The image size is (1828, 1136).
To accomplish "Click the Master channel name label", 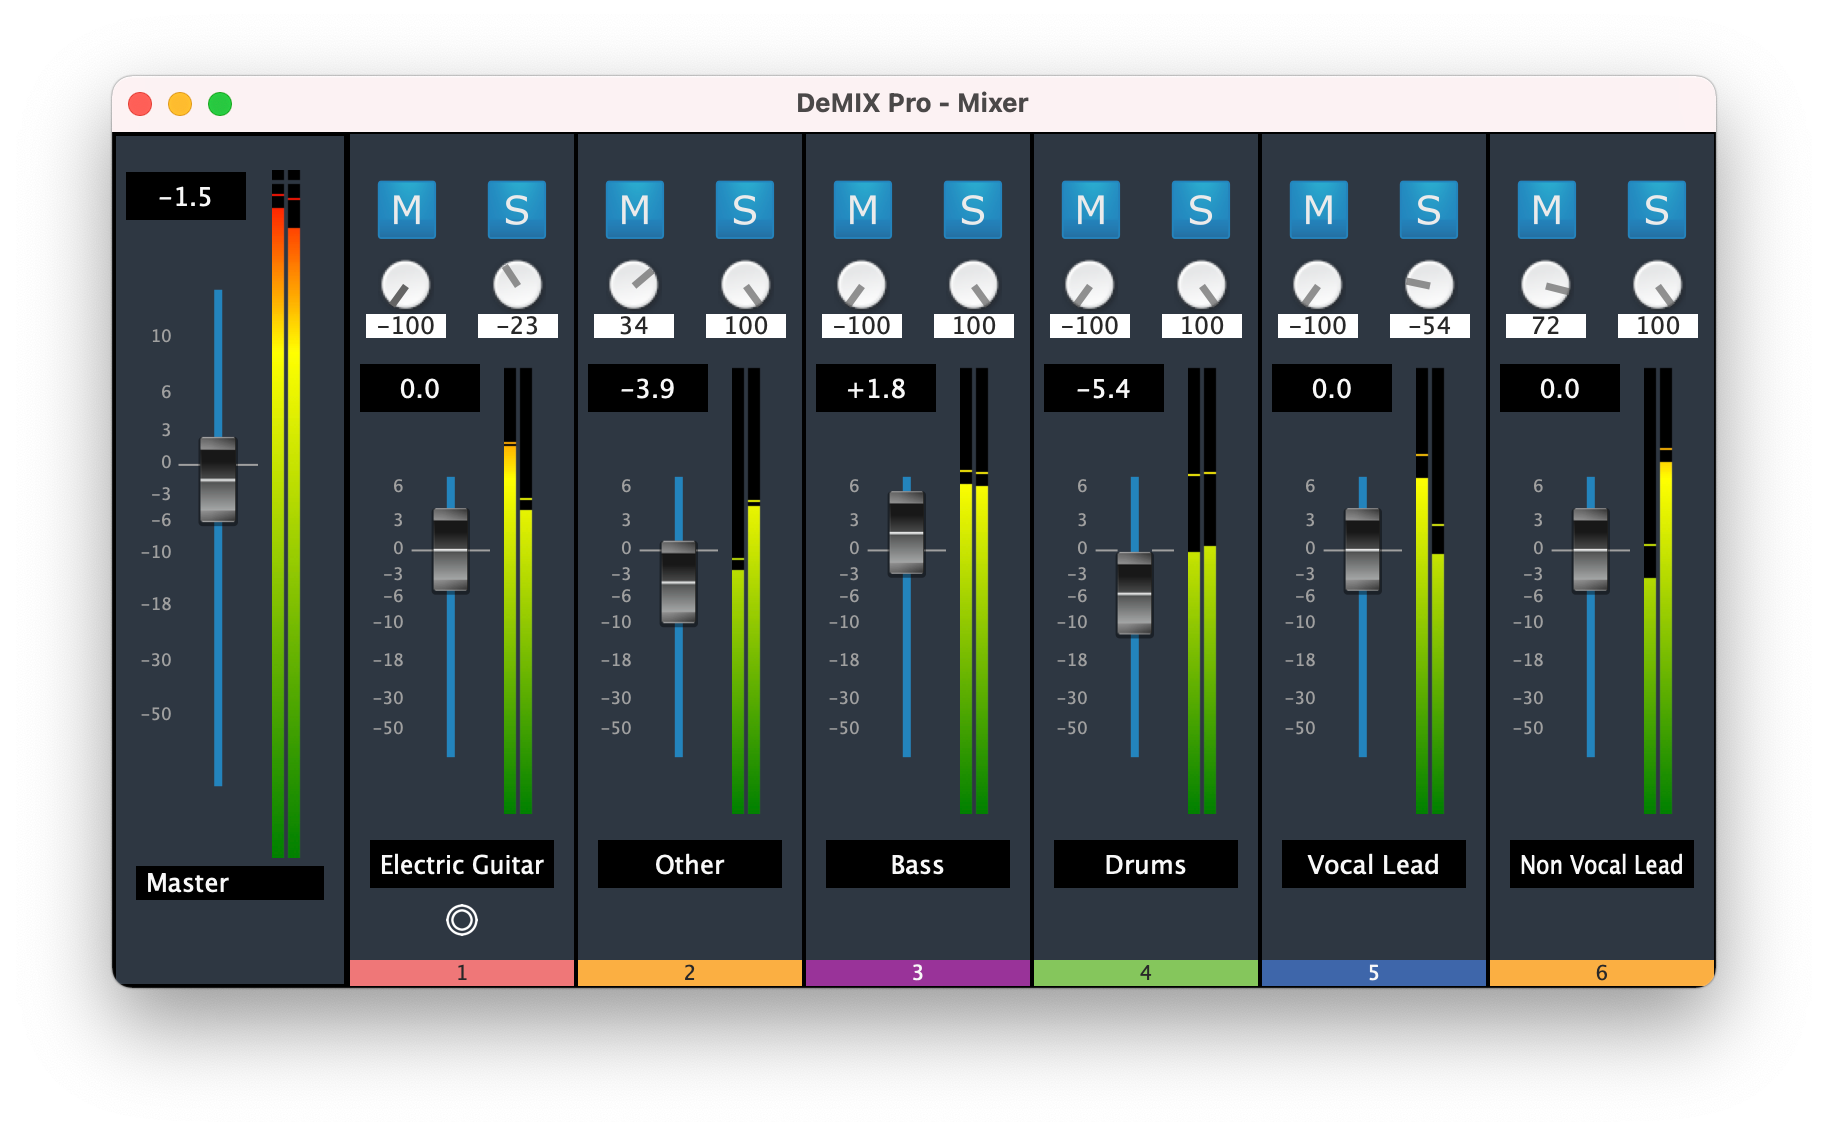I will click(x=230, y=883).
